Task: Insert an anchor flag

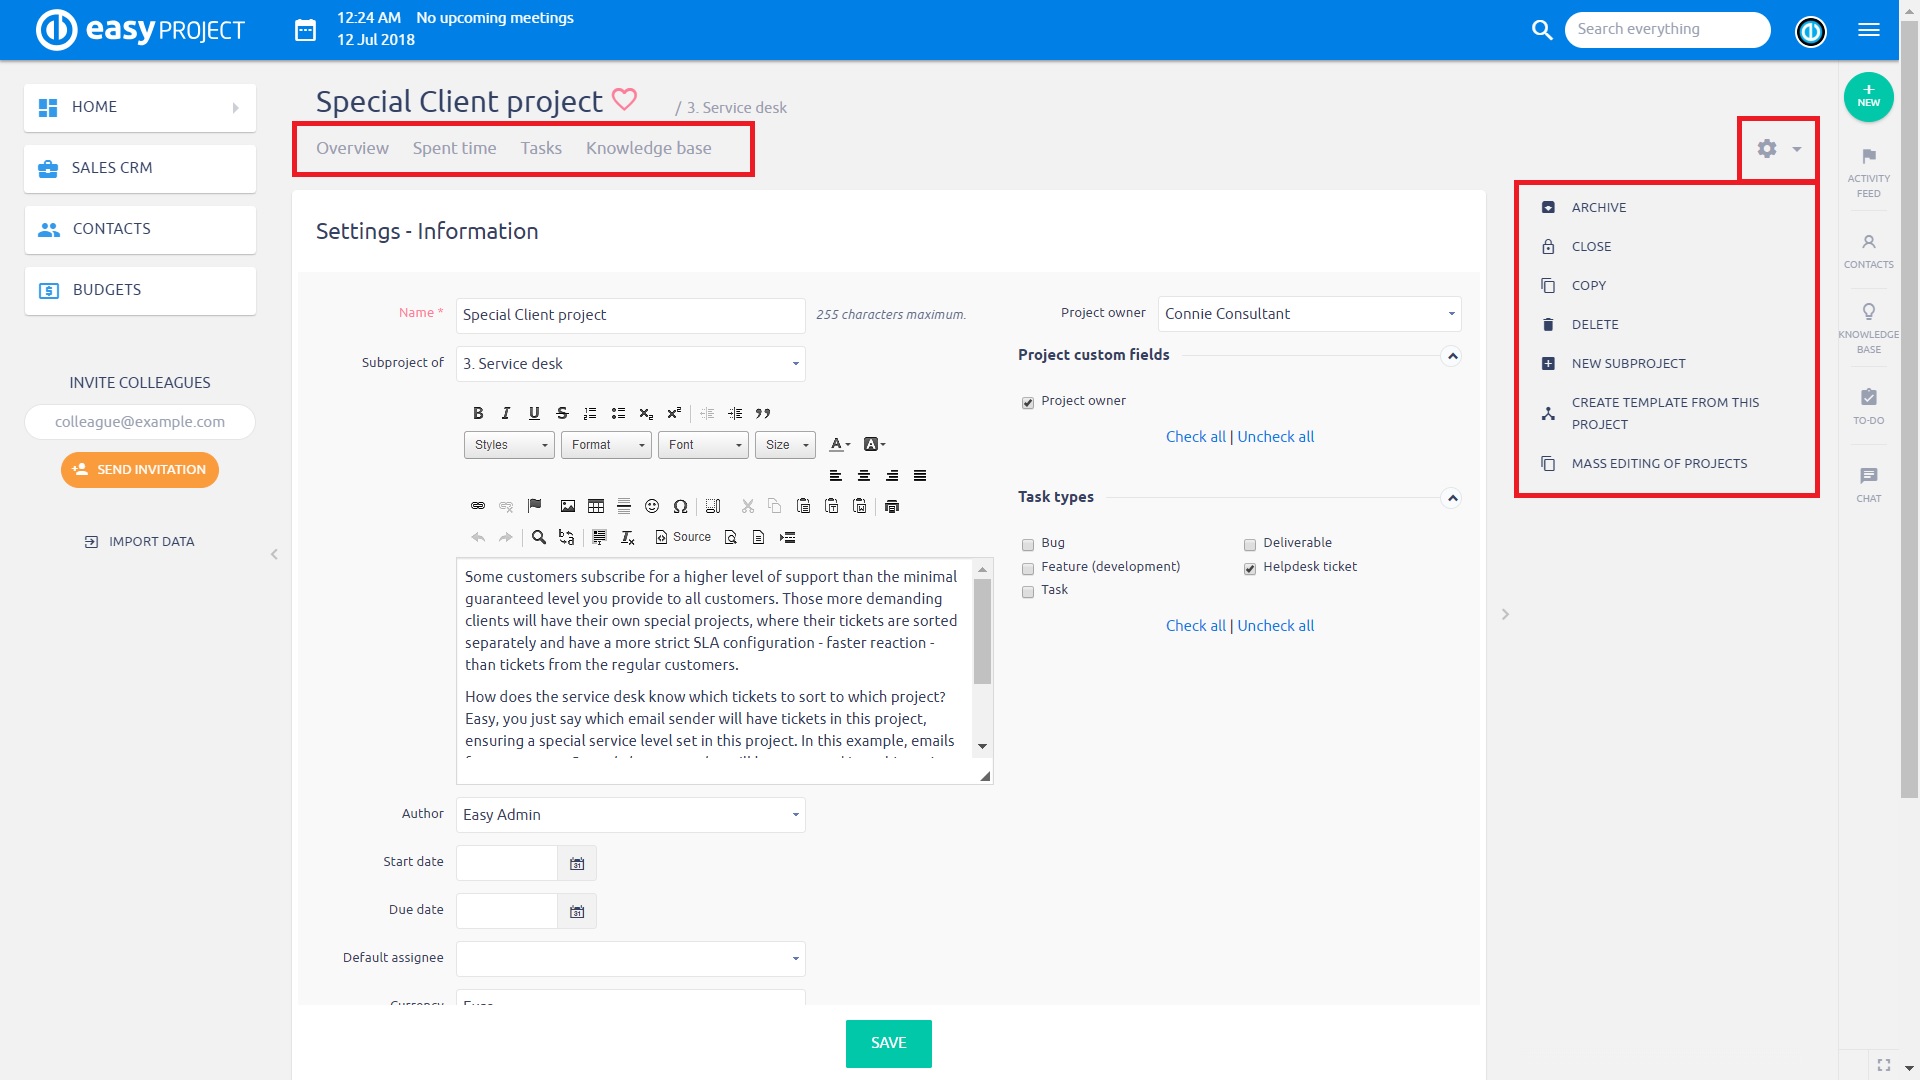Action: [x=534, y=506]
